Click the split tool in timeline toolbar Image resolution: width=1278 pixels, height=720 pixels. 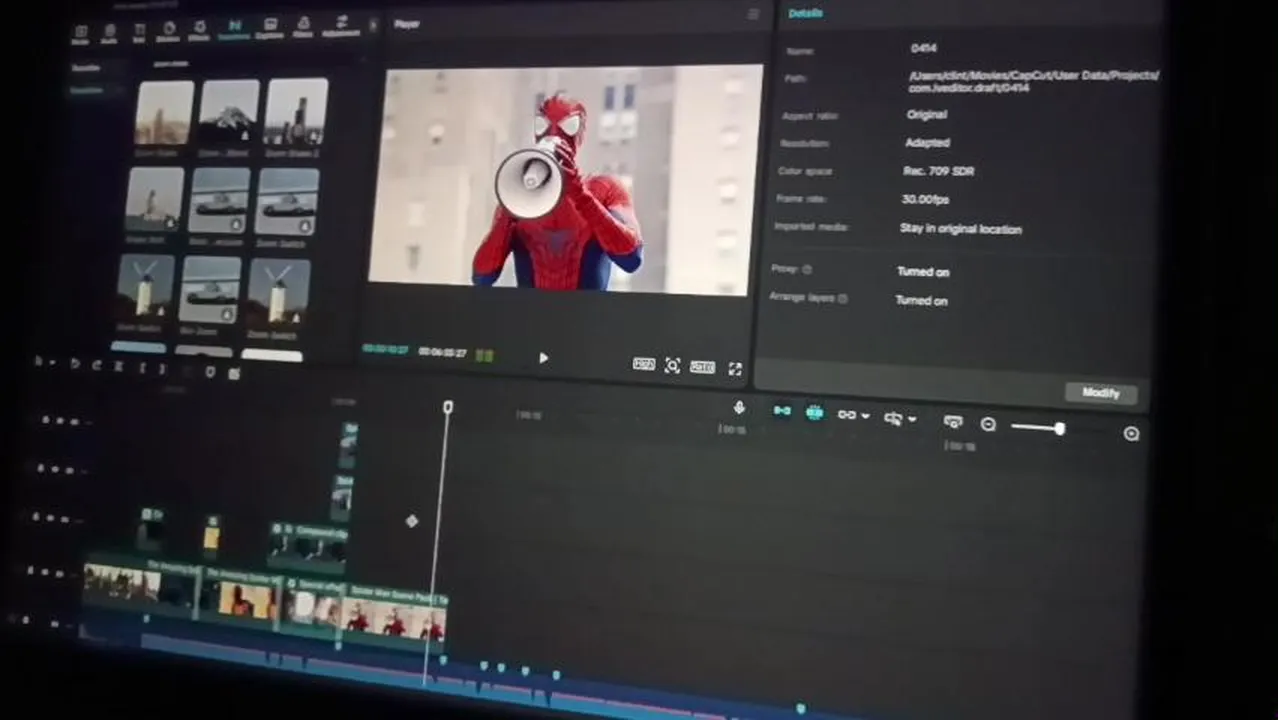(x=118, y=366)
